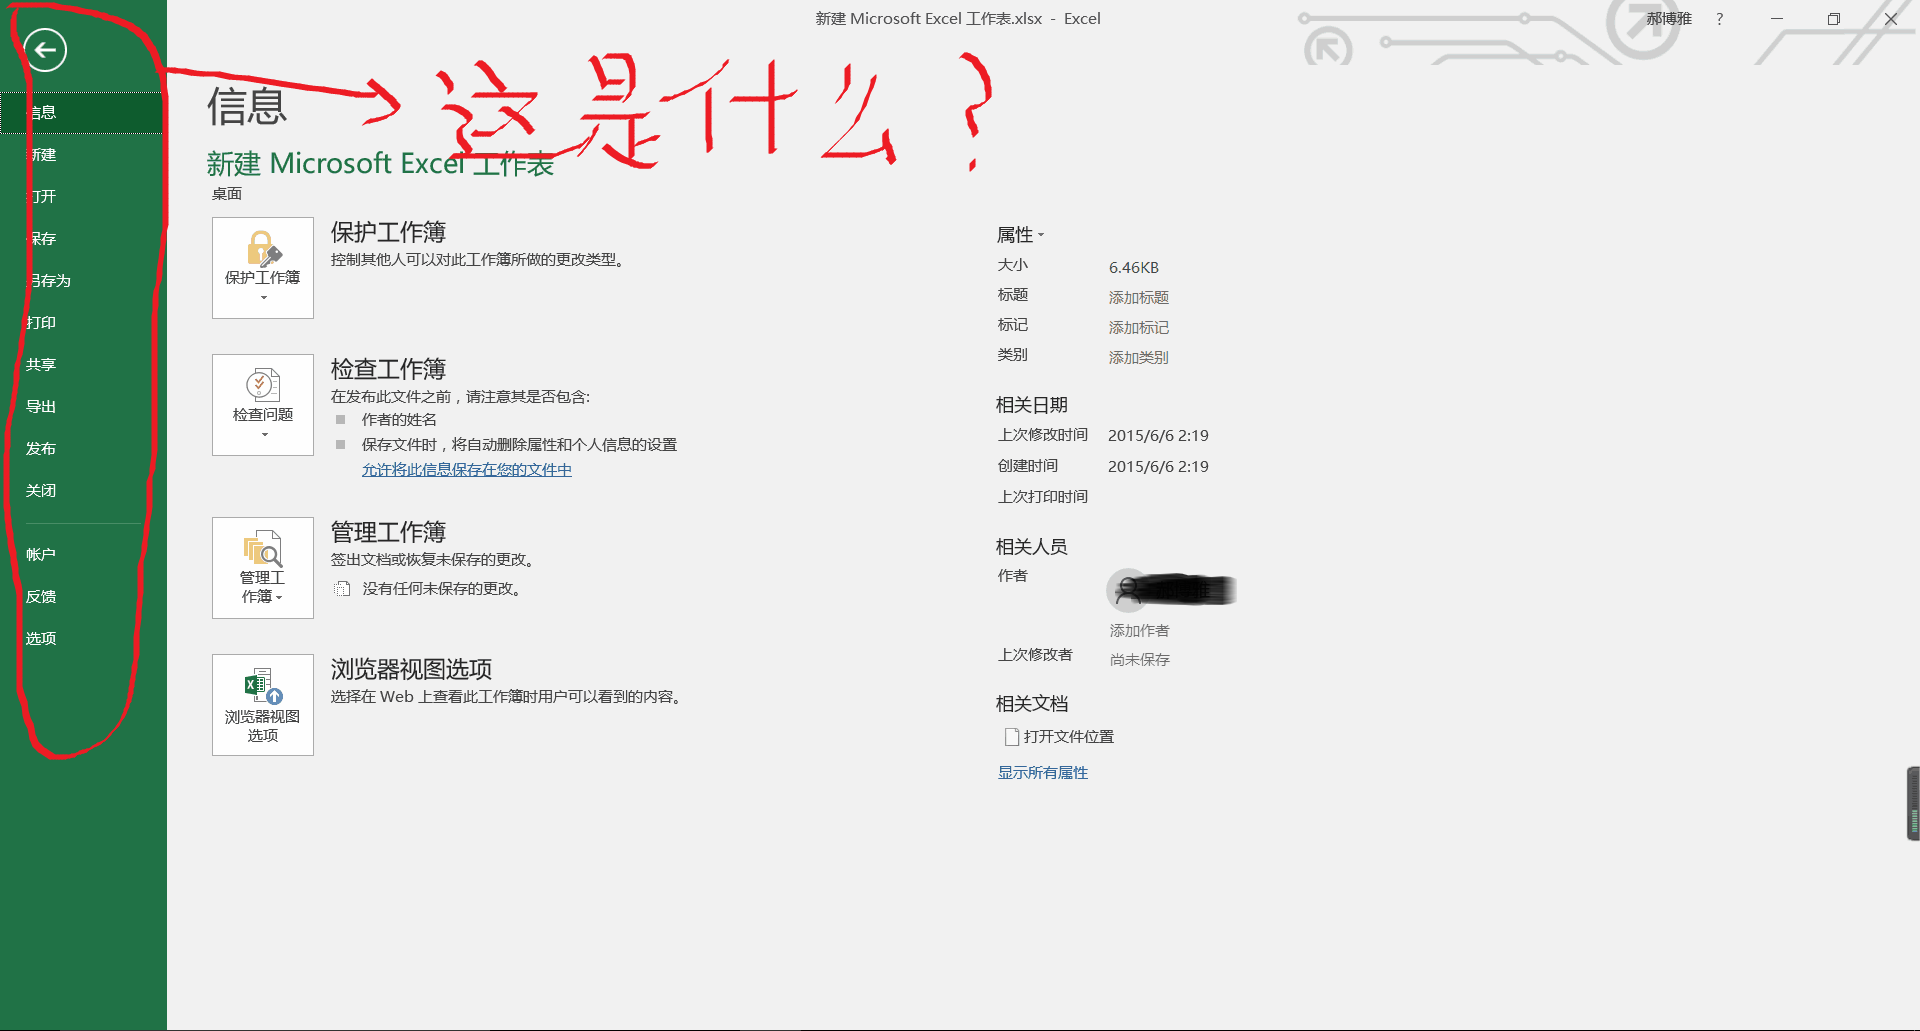Open the help question mark icon
The image size is (1920, 1031).
click(1719, 19)
